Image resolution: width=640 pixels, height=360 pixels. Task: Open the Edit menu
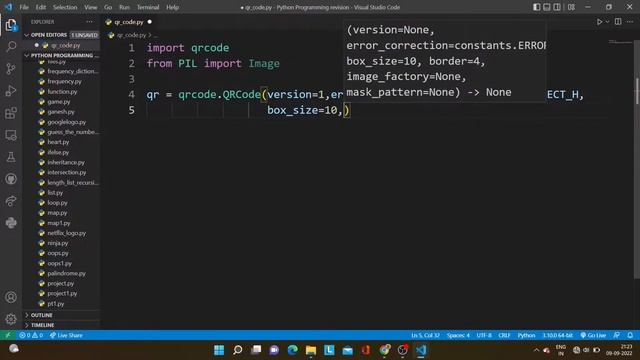40,7
